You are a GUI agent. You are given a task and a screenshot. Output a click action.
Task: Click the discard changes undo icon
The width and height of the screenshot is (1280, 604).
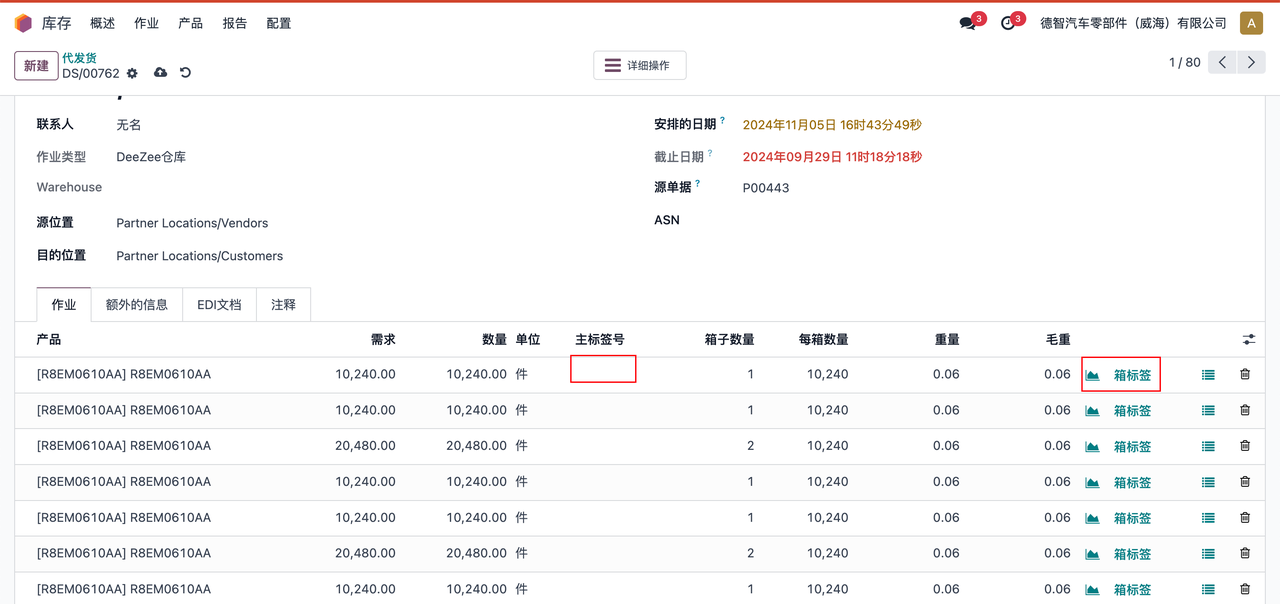[x=185, y=73]
